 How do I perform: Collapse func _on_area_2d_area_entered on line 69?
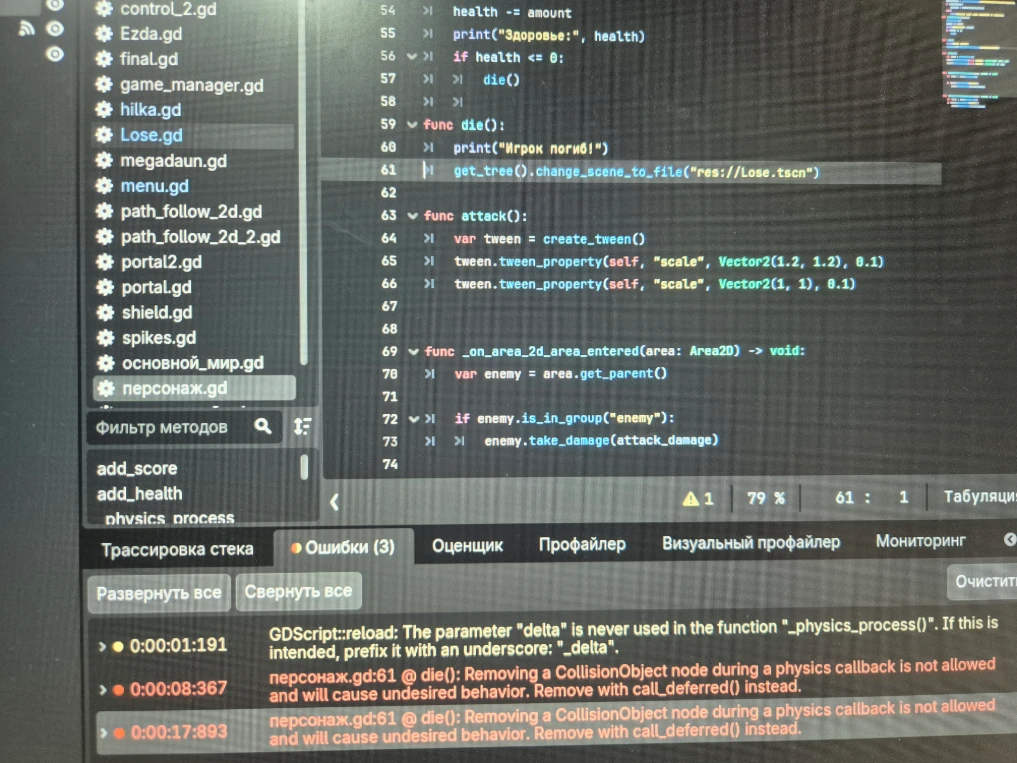click(x=413, y=351)
